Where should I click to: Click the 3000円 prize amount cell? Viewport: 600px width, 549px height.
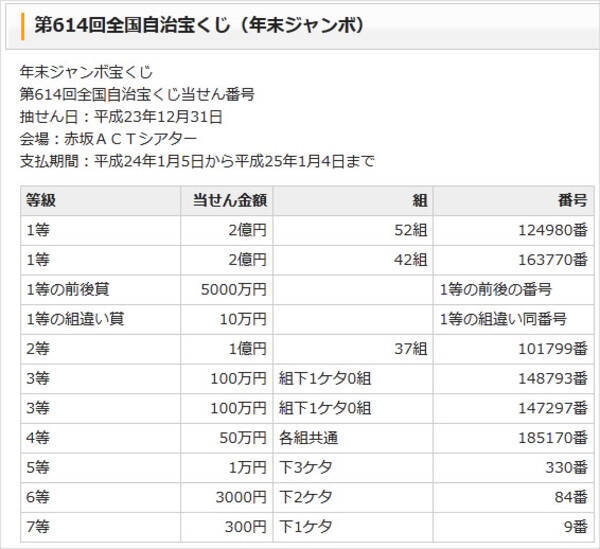(x=241, y=497)
